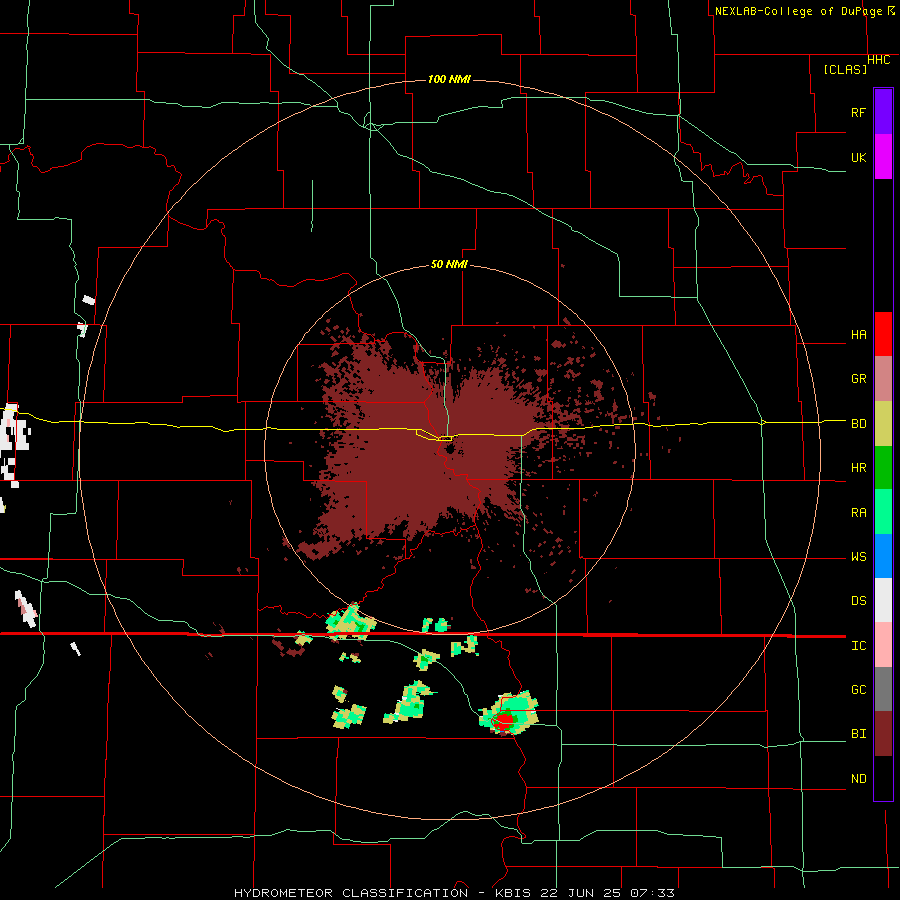The width and height of the screenshot is (900, 900).
Task: Select the yellow BD big drops swatch
Action: [x=883, y=424]
